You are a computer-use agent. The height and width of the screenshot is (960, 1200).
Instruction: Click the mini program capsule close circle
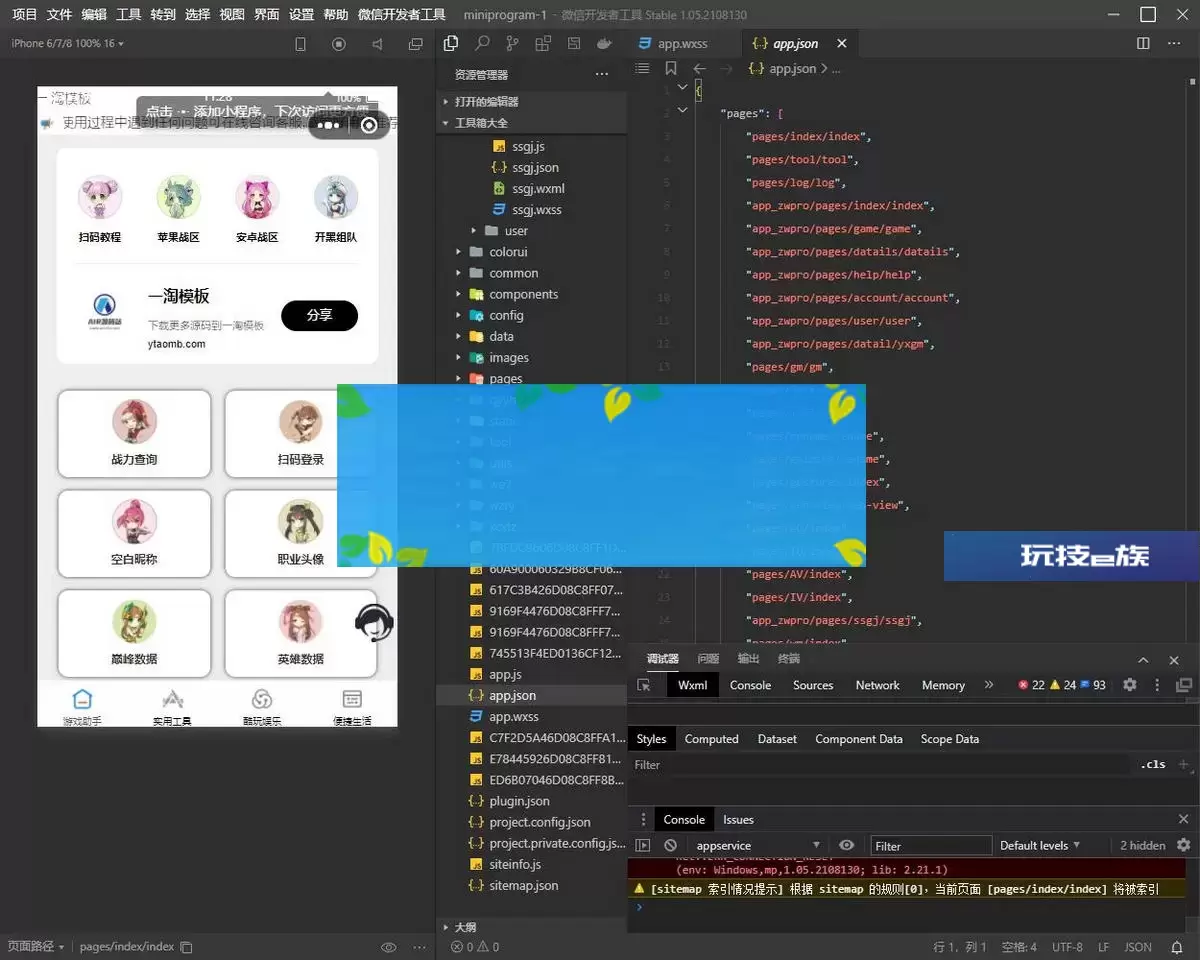tap(369, 125)
